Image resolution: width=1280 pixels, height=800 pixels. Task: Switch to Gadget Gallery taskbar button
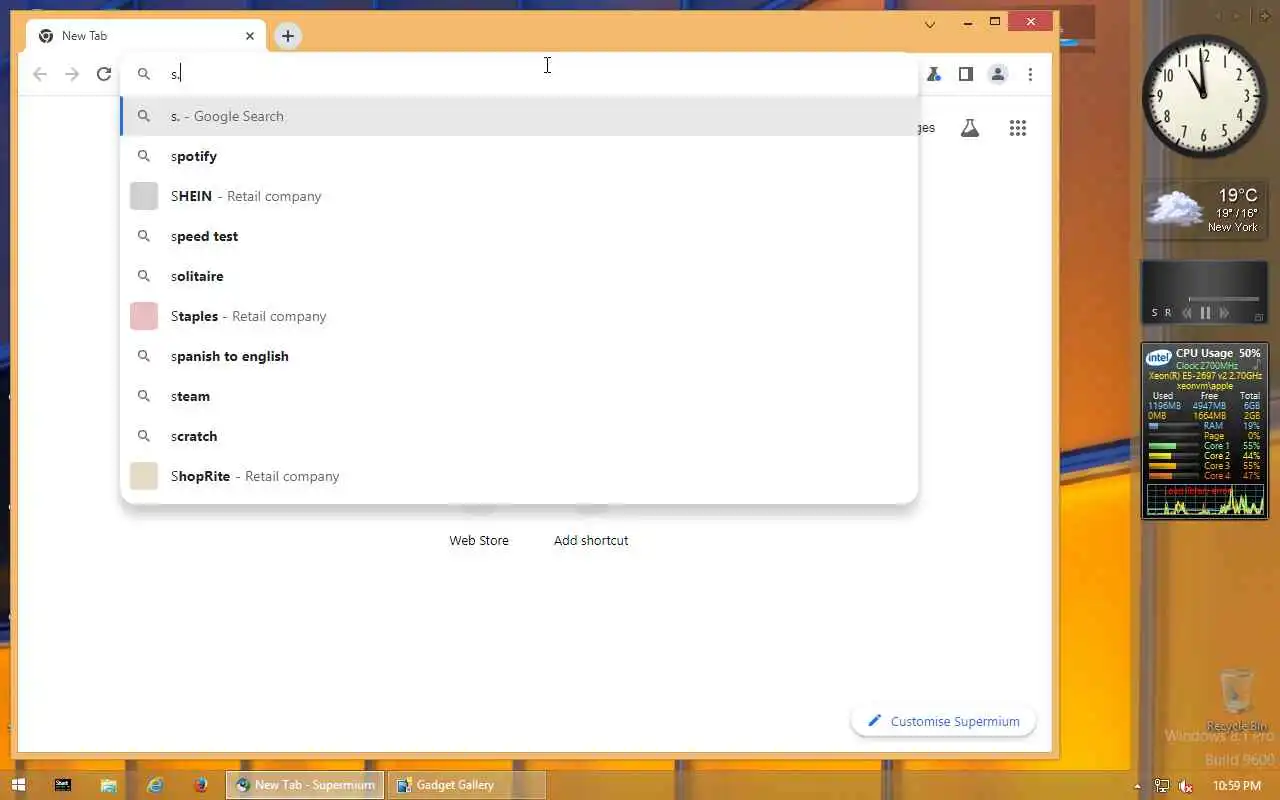point(468,785)
